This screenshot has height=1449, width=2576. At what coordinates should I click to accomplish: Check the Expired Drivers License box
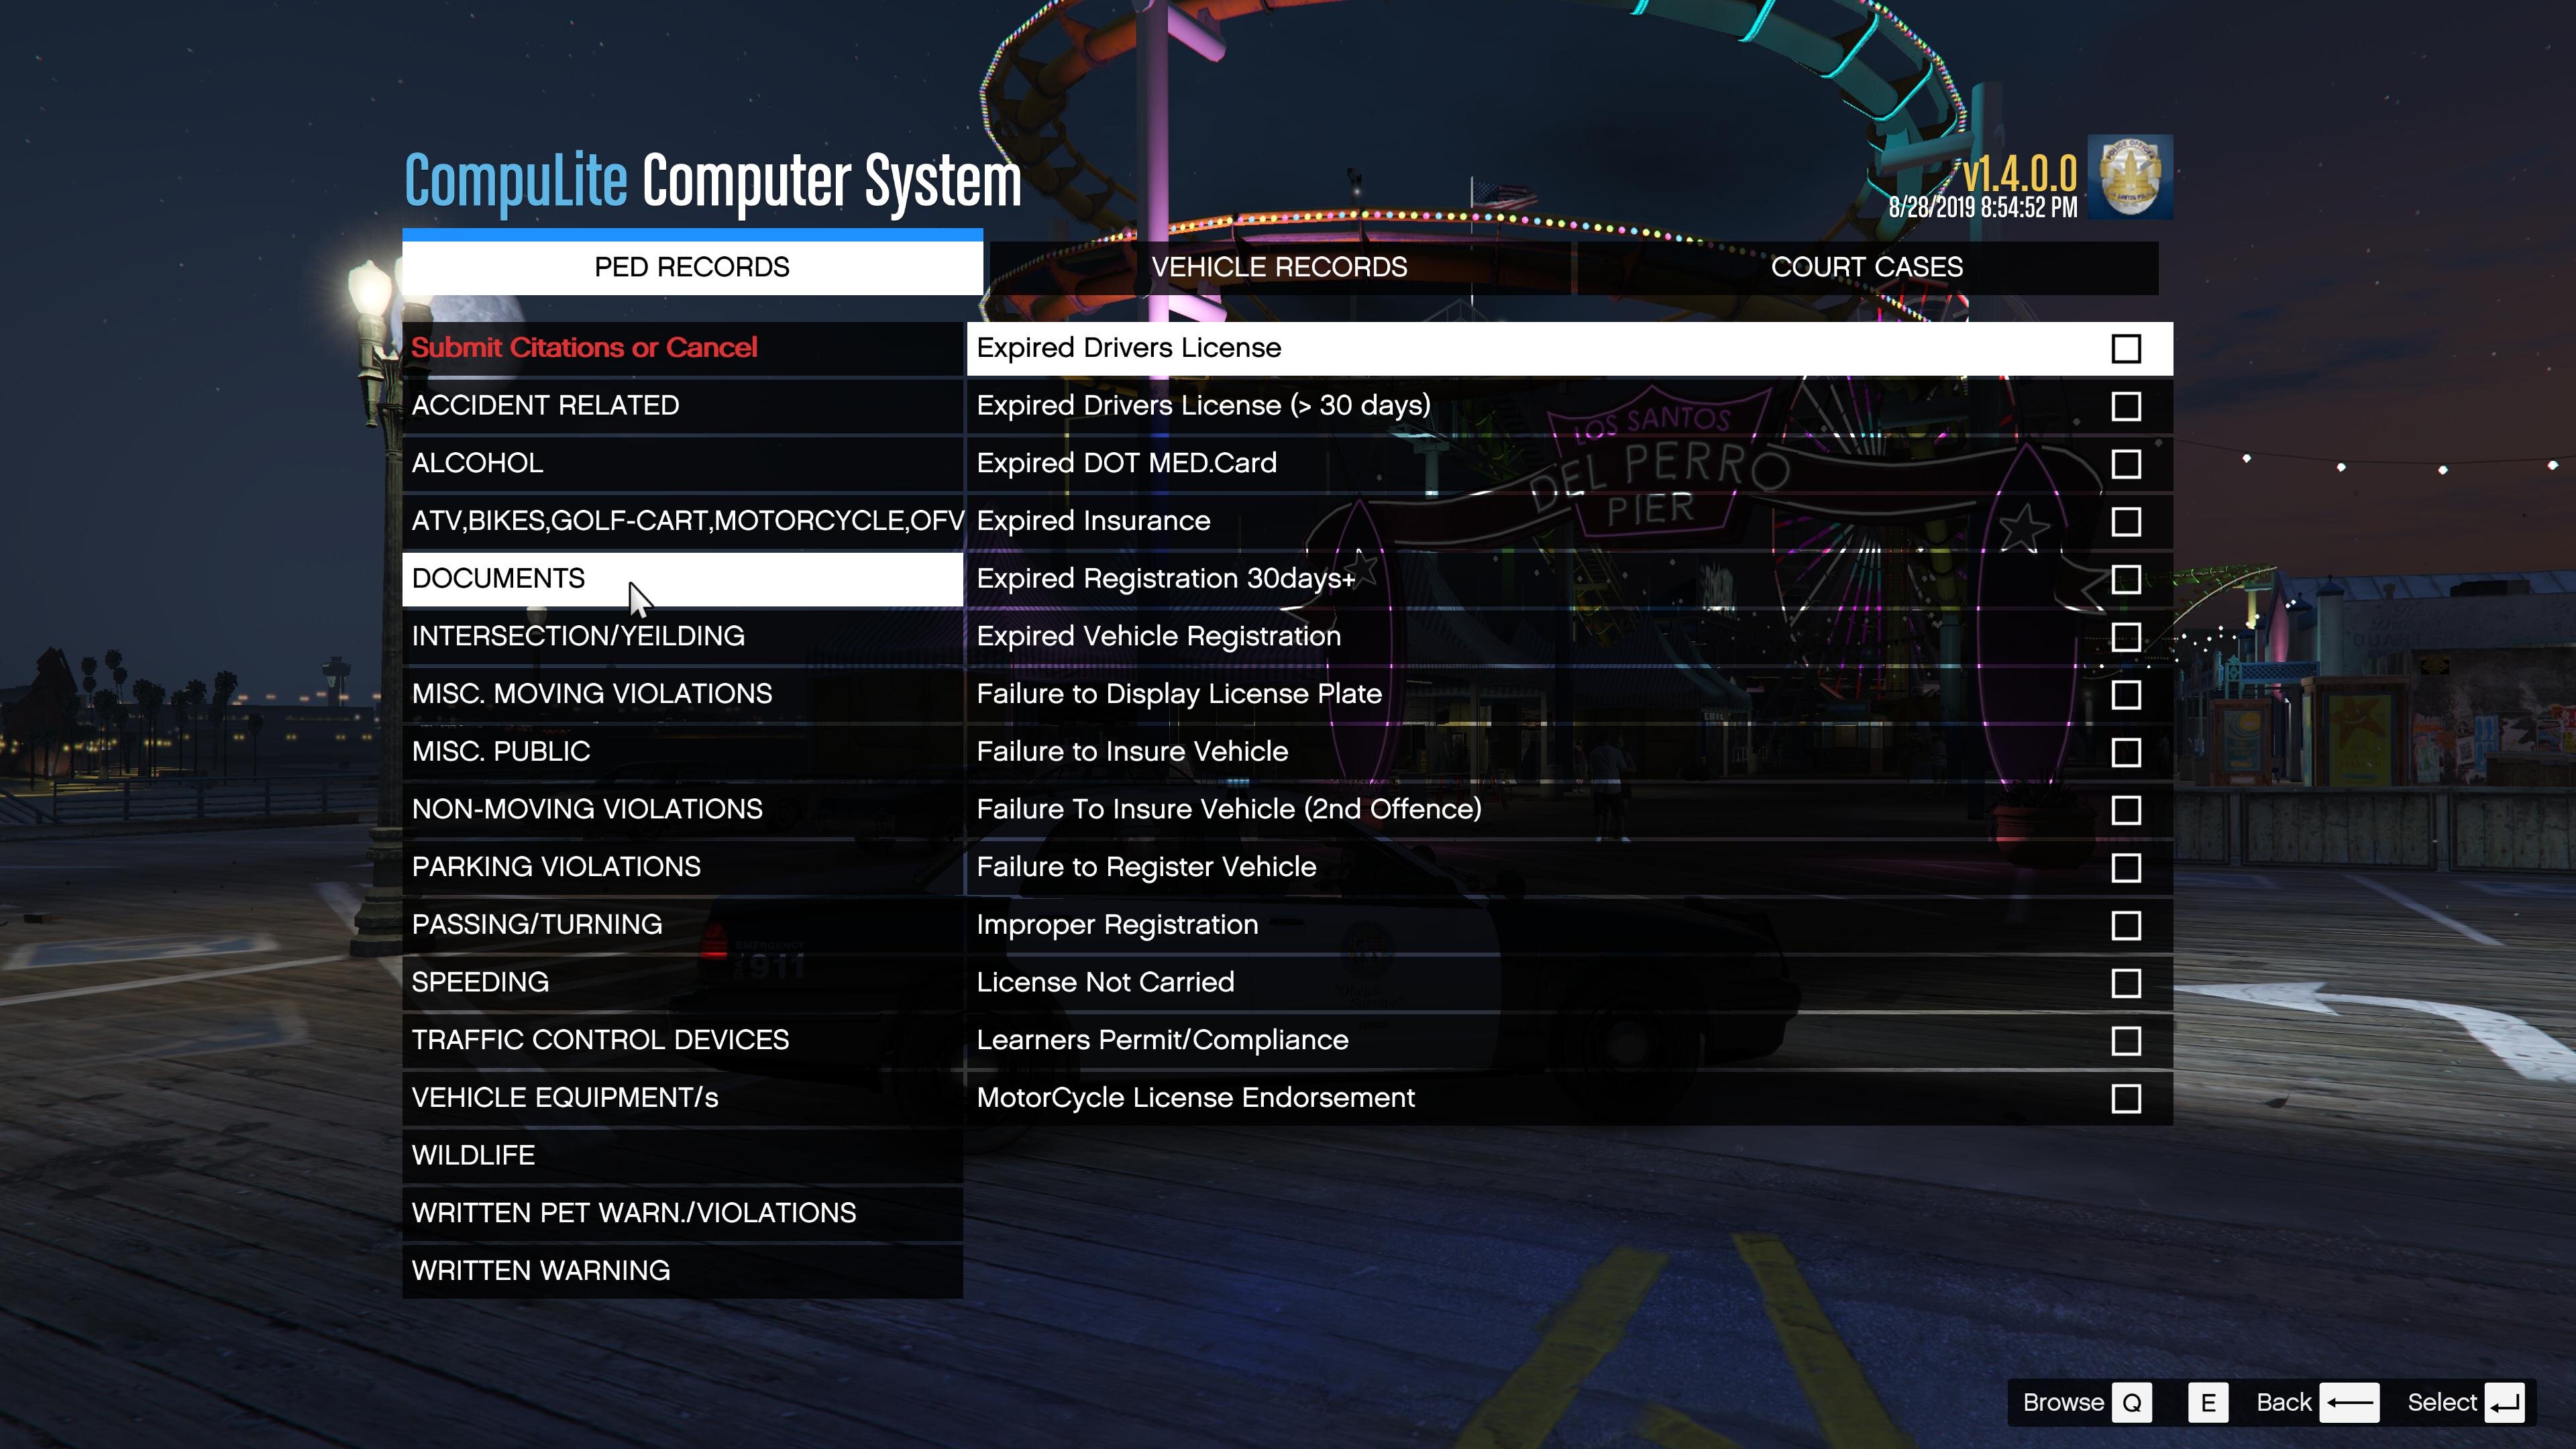[2125, 349]
